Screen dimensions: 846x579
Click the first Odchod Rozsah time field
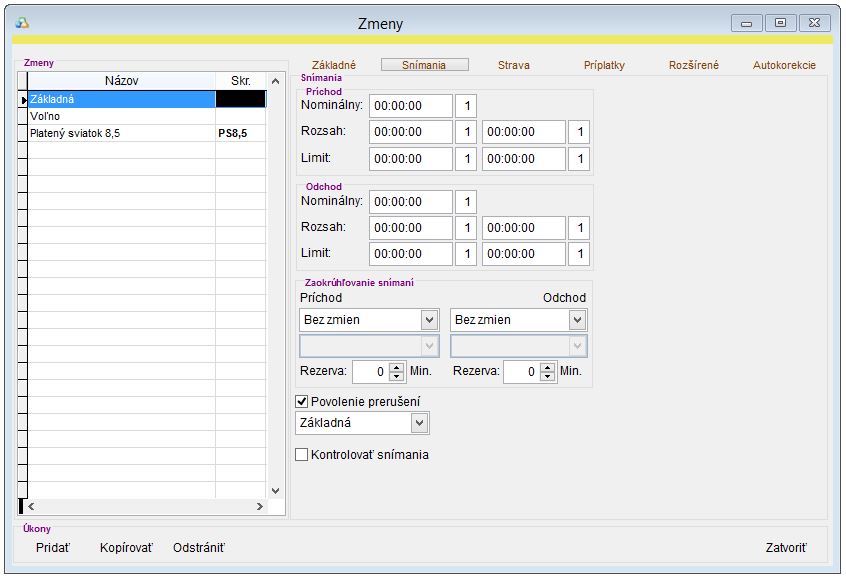tap(411, 228)
